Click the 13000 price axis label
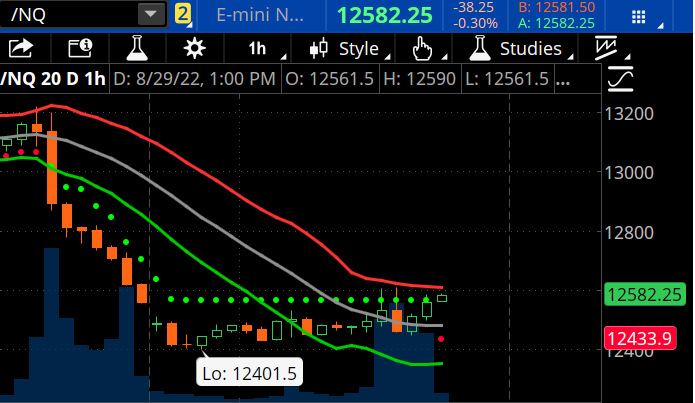The height and width of the screenshot is (403, 695). point(629,172)
